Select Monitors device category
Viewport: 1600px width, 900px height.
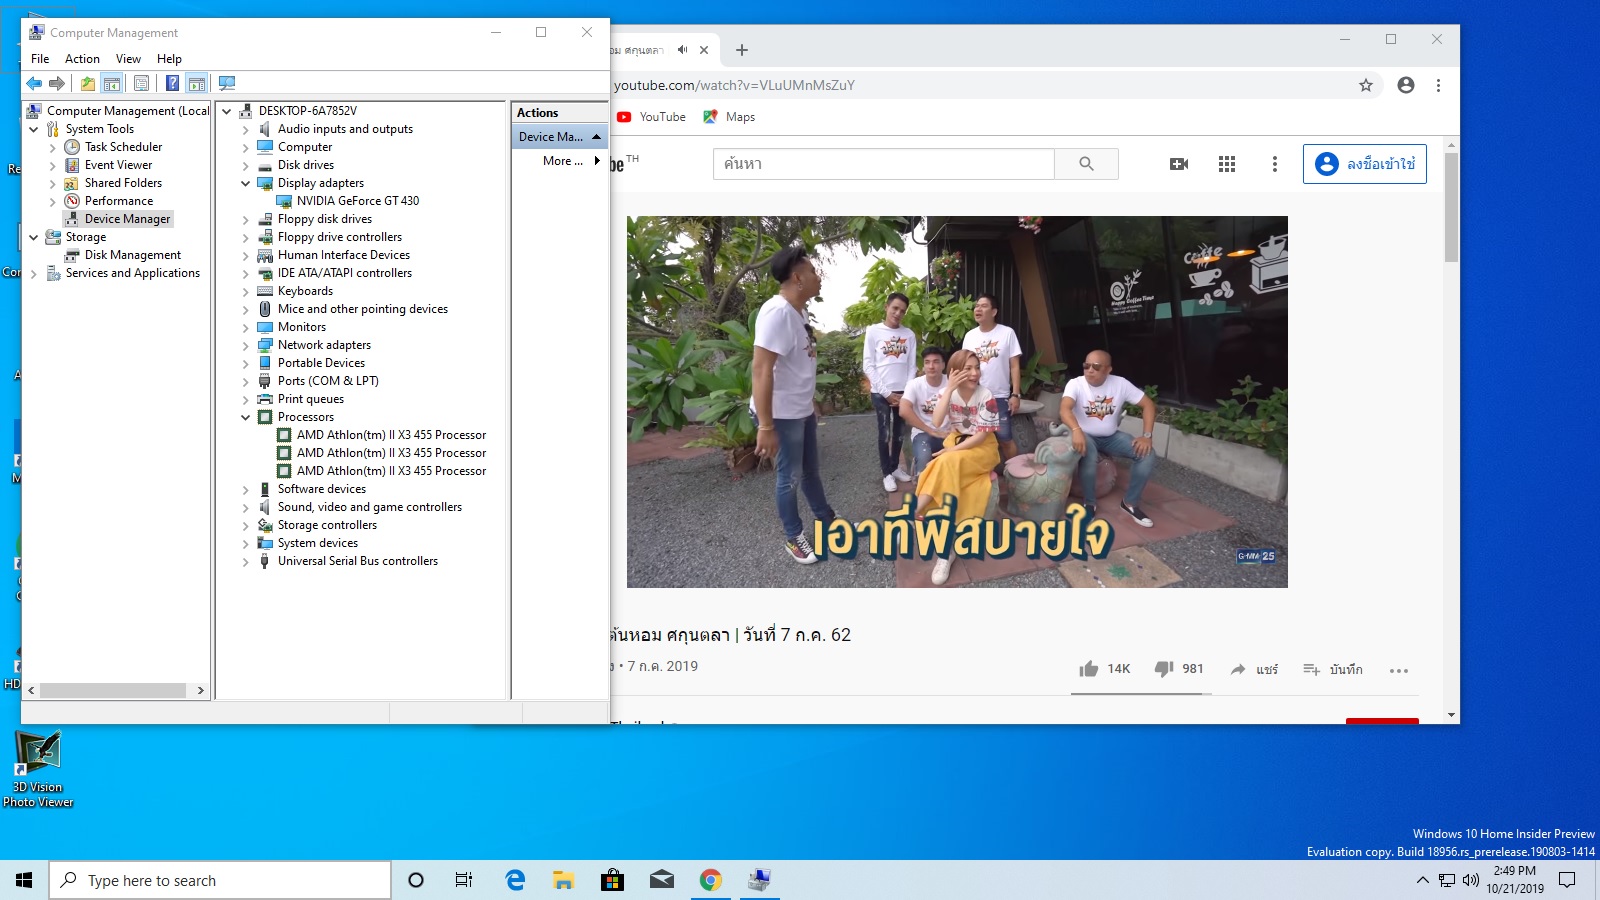tap(302, 327)
